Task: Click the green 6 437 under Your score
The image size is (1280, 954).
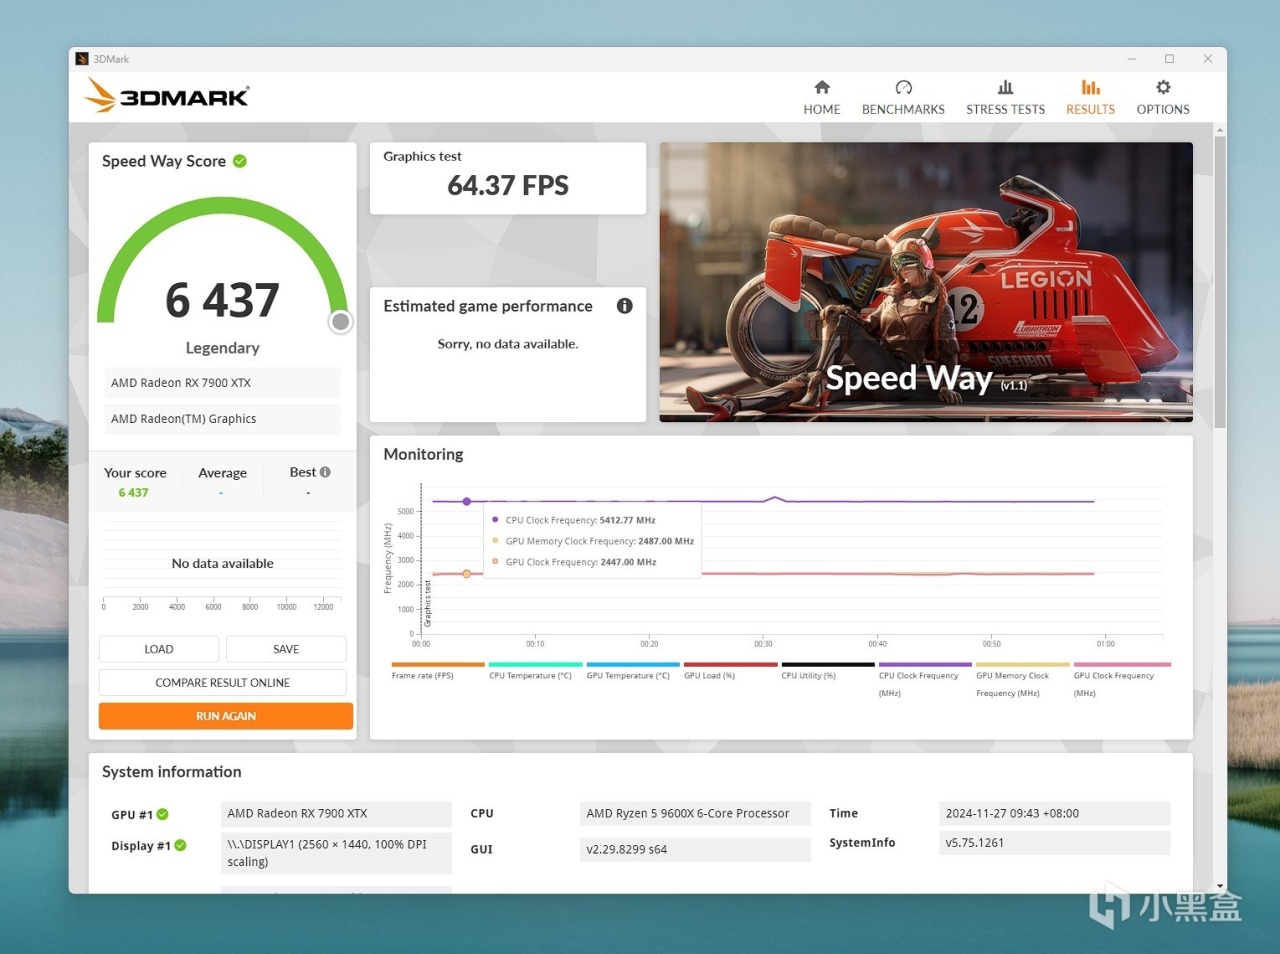Action: (134, 493)
